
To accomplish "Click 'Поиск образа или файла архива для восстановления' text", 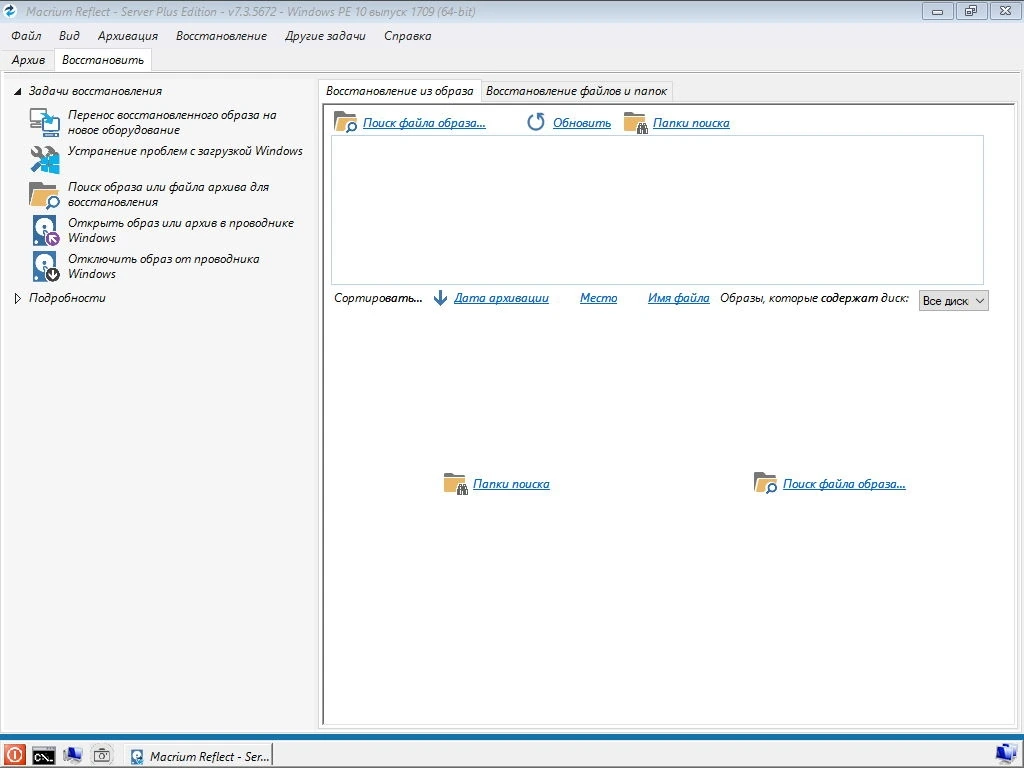I will [x=168, y=195].
